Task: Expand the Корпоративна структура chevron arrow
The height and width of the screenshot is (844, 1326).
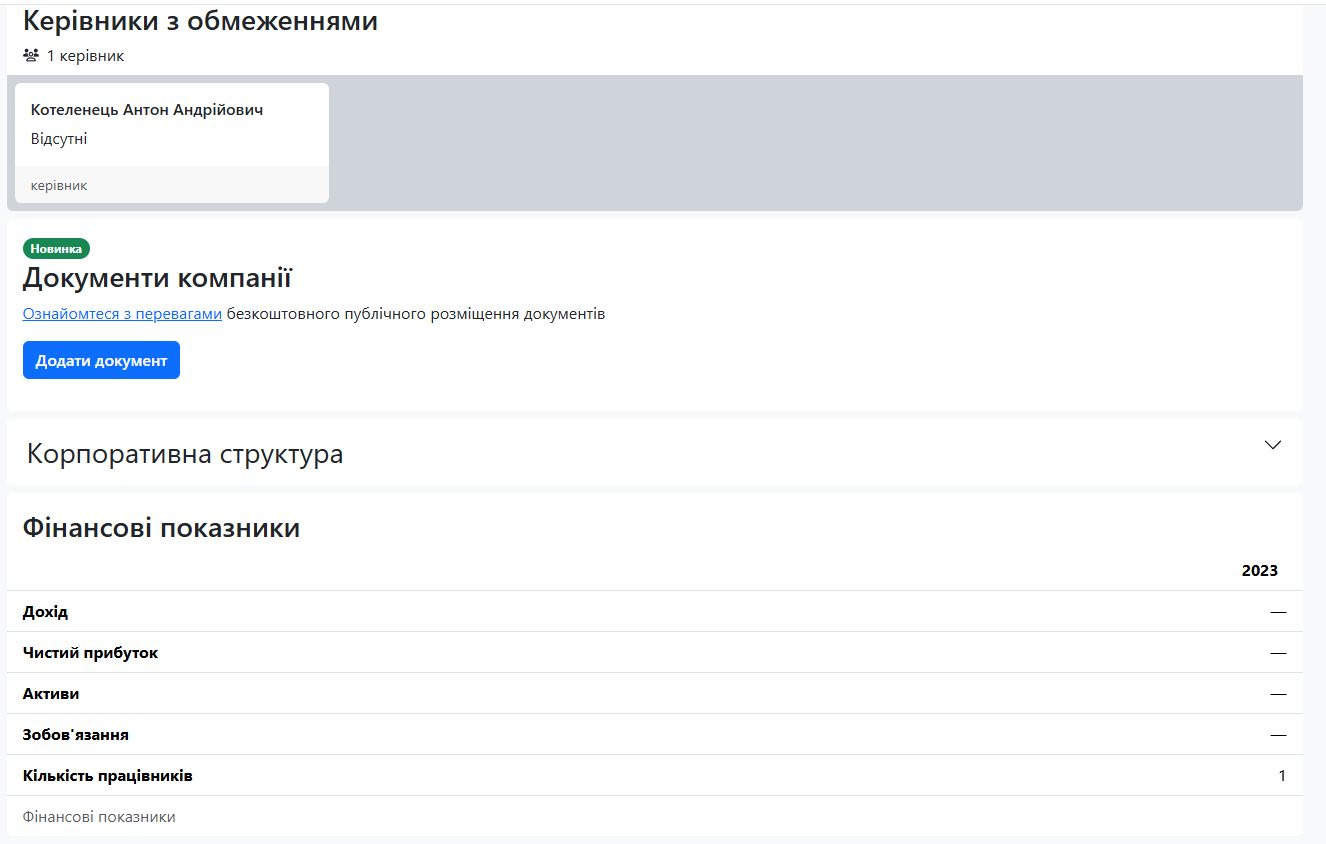Action: [1272, 445]
